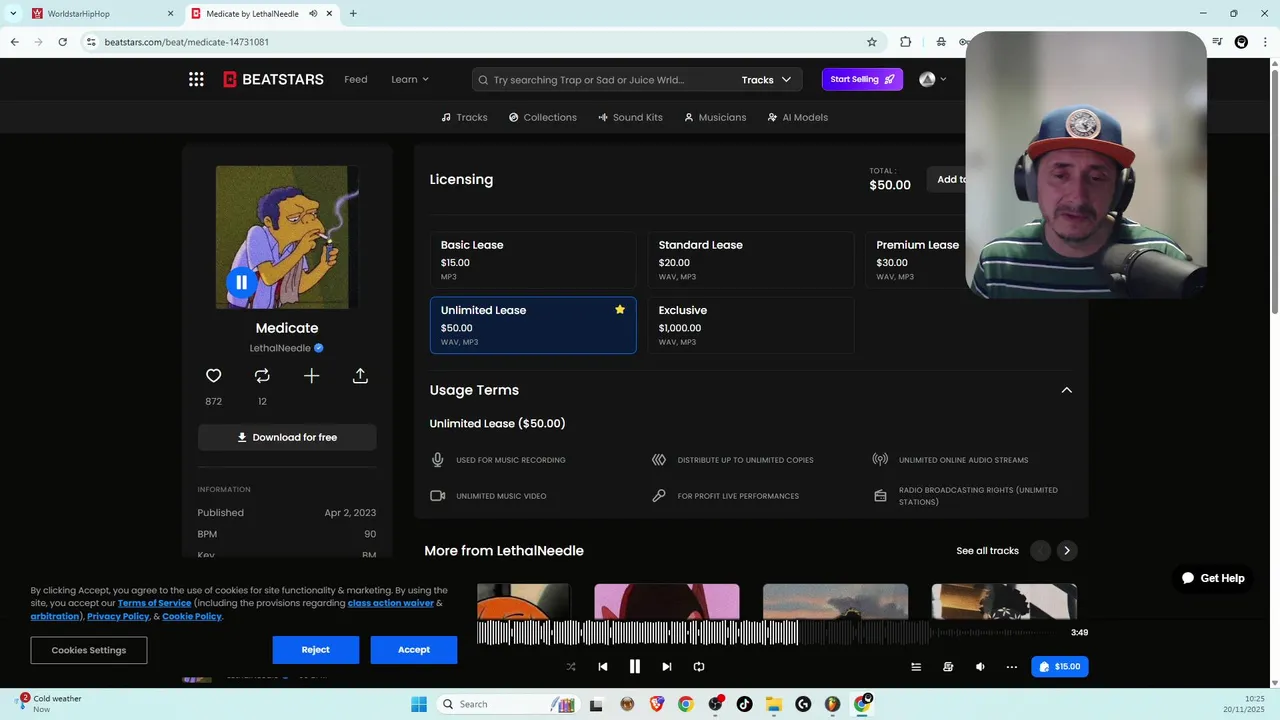Reject the cookies
1280x720 pixels.
(315, 650)
